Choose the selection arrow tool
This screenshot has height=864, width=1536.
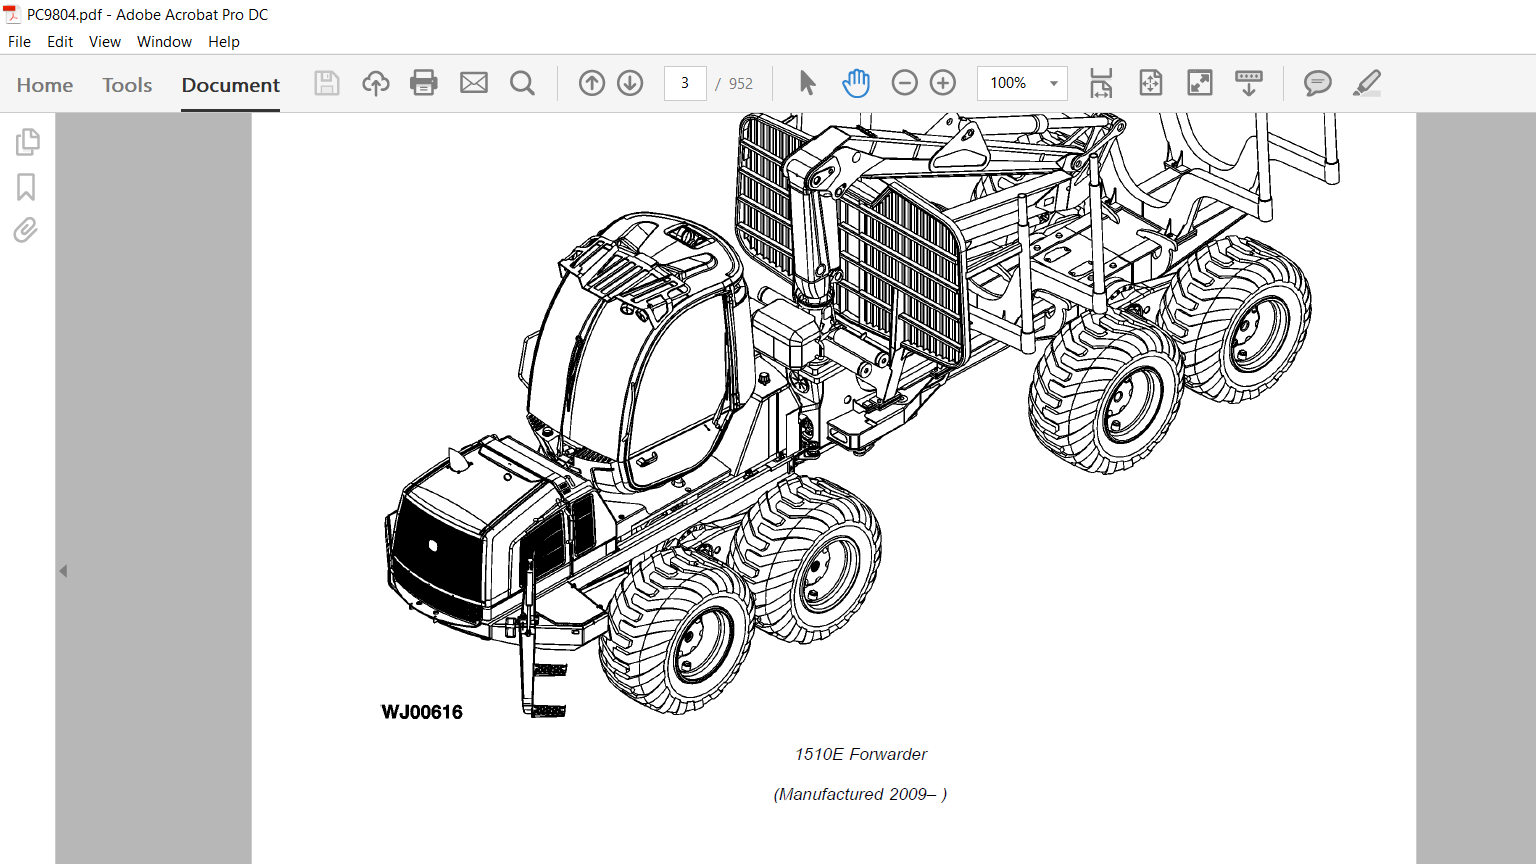(808, 83)
